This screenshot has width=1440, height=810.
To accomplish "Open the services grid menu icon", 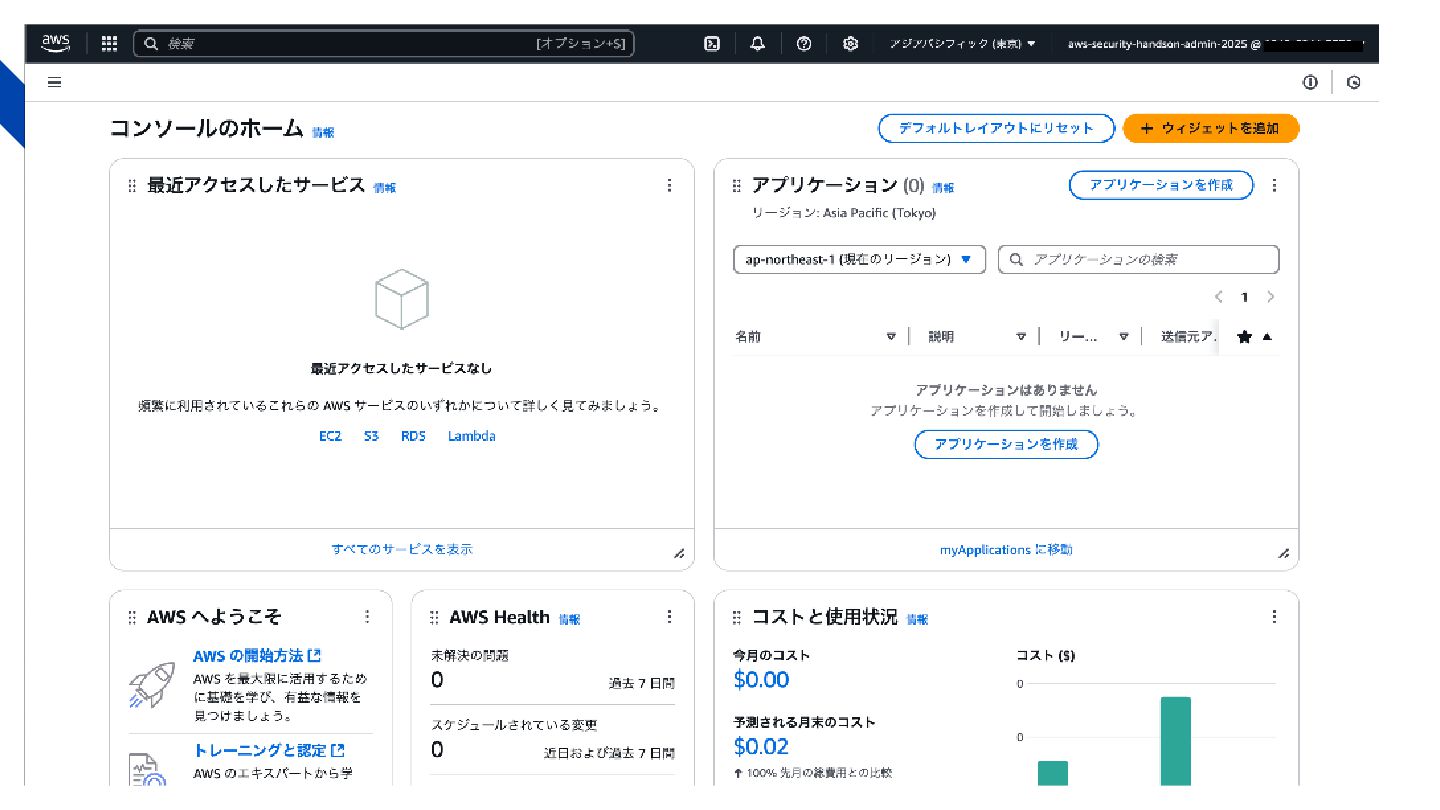I will 110,43.
